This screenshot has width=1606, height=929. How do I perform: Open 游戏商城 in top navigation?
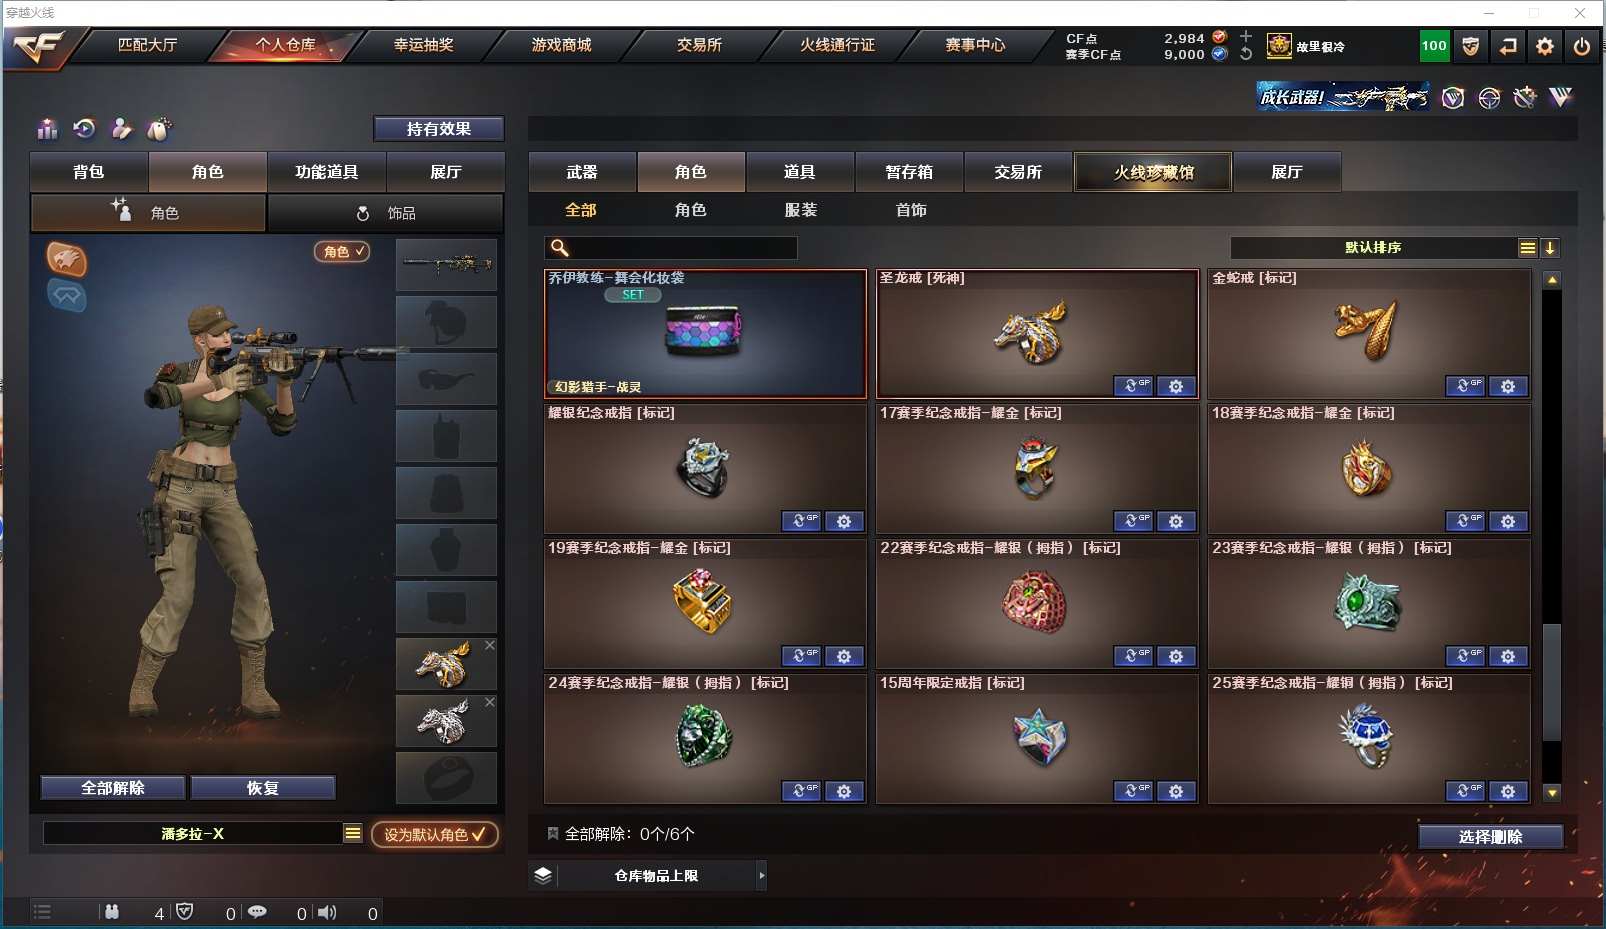(x=561, y=45)
